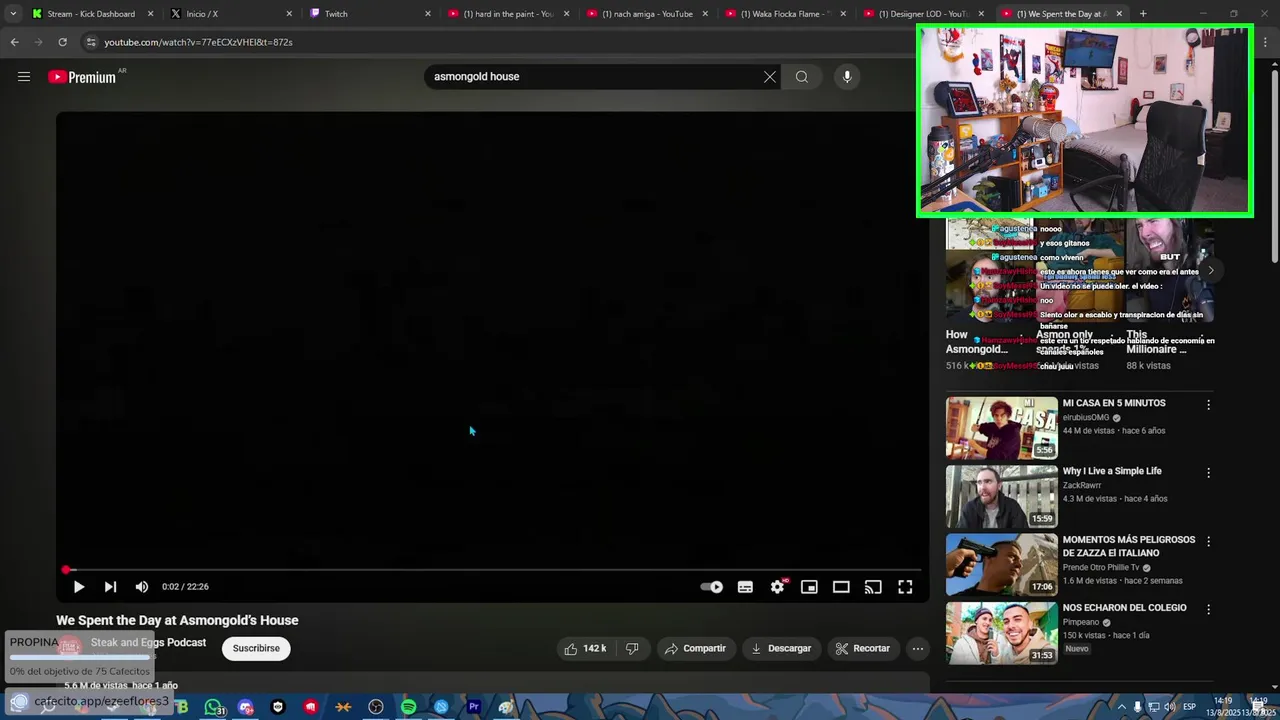The width and height of the screenshot is (1280, 720).
Task: Open Discord from the taskbar
Action: tap(246, 707)
